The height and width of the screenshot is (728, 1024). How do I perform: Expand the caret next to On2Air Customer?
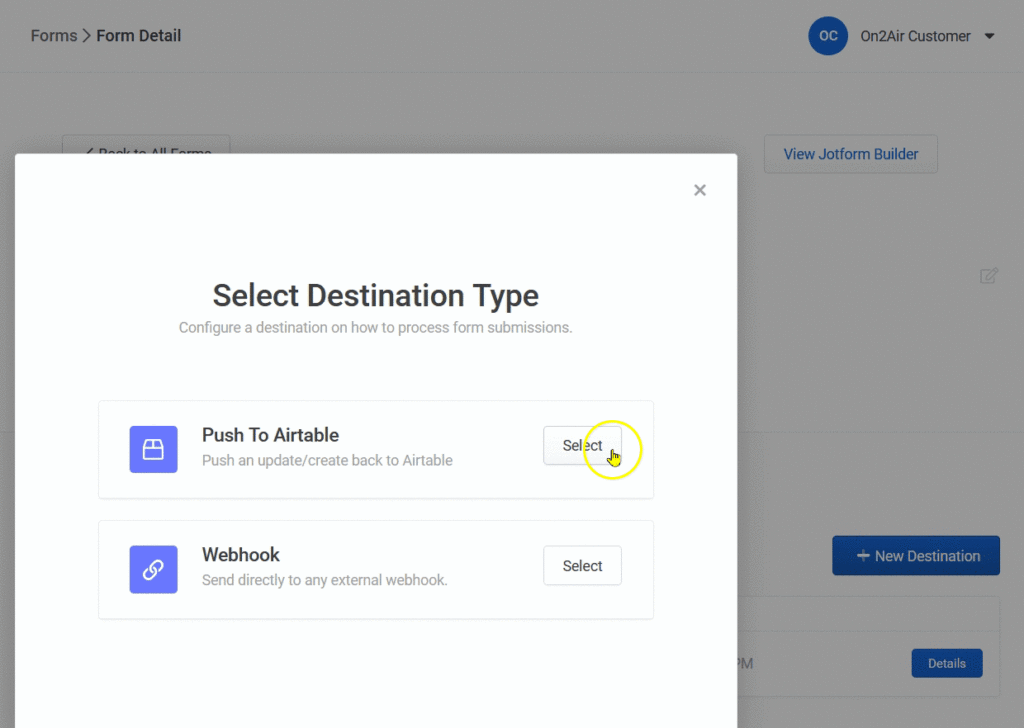[989, 36]
